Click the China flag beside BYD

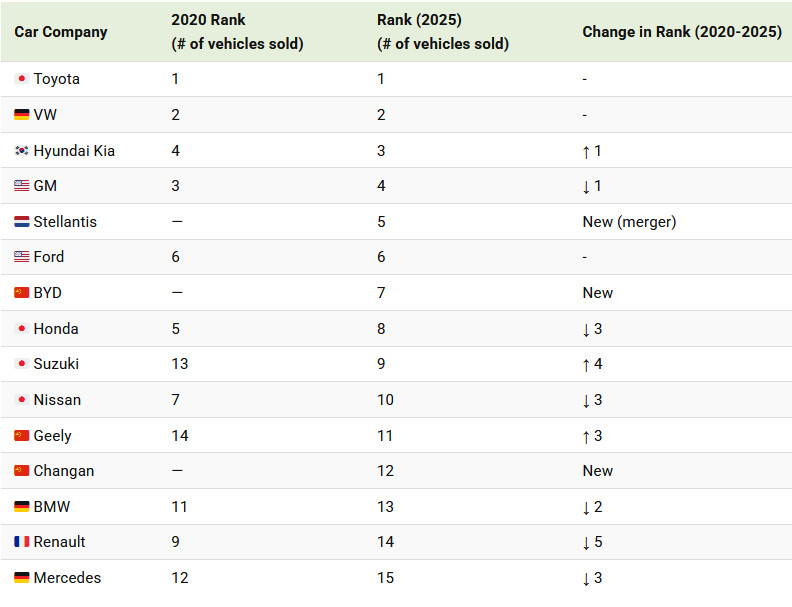tap(22, 293)
